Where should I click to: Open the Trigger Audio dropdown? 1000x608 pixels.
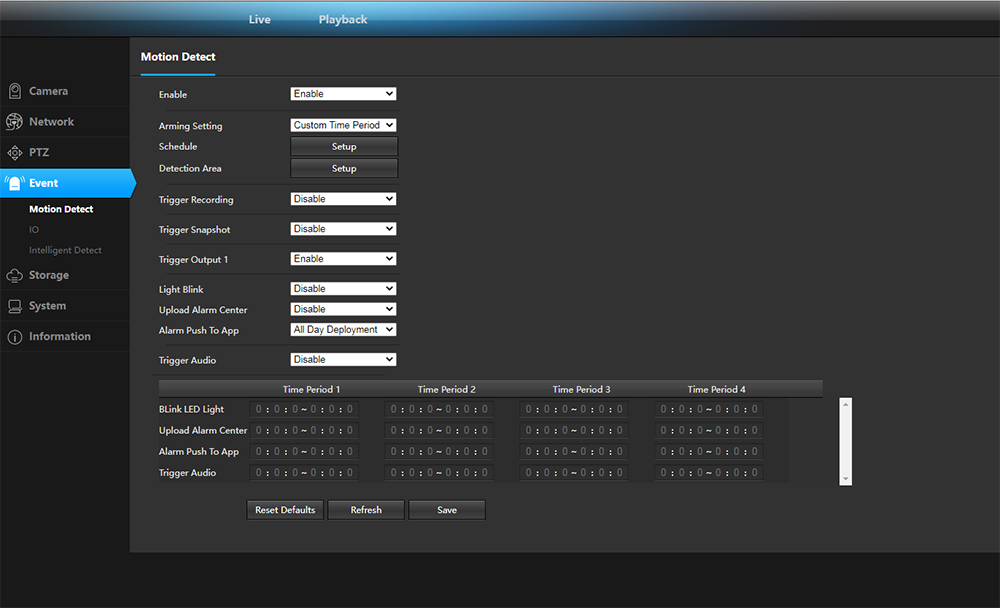[343, 360]
